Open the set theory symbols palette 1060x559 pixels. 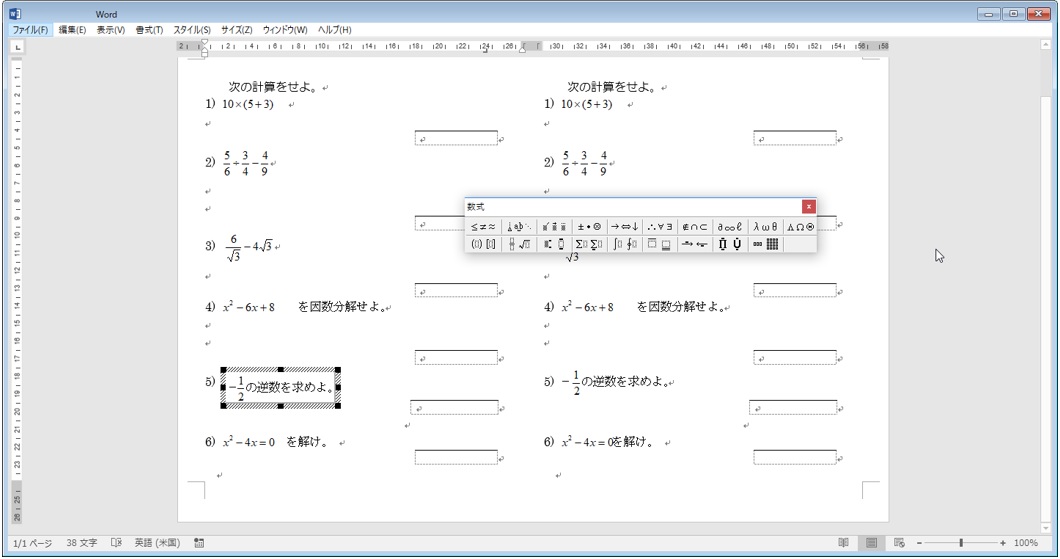695,227
